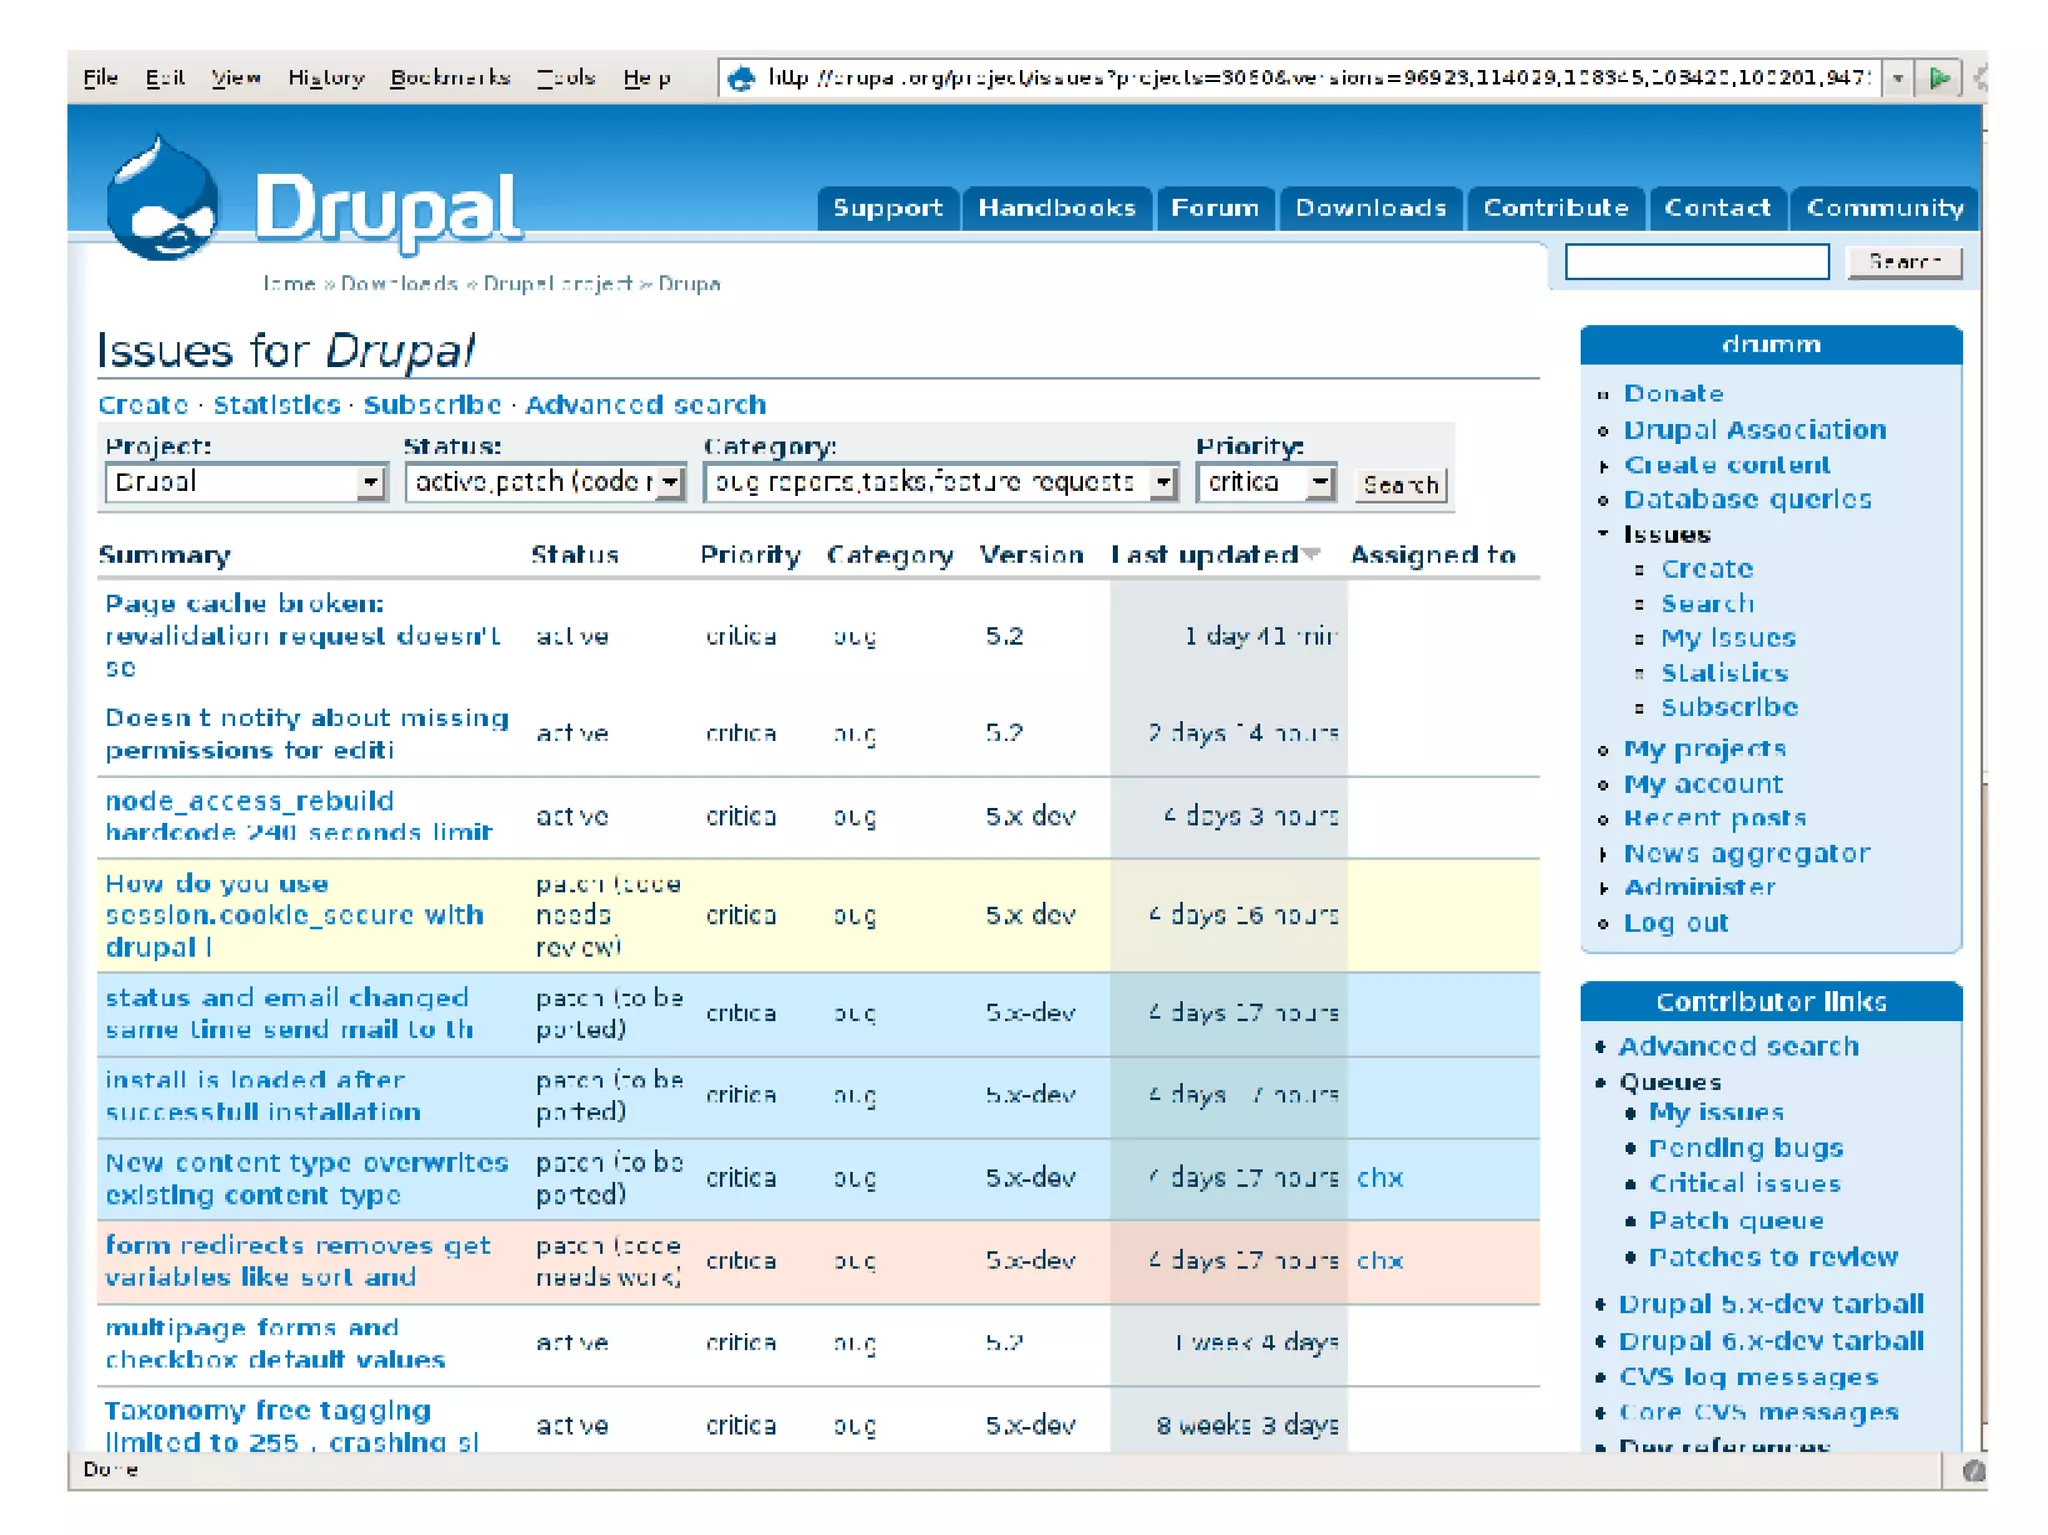
Task: Open issue 'New content type overwrites existing'
Action: click(307, 1179)
